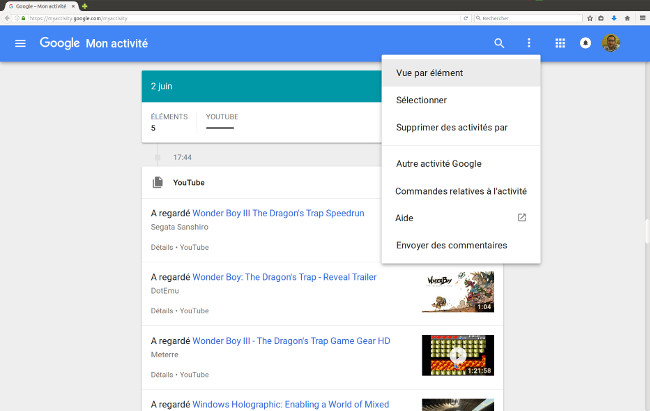Click Détails under Game Gear HD video

tap(162, 374)
